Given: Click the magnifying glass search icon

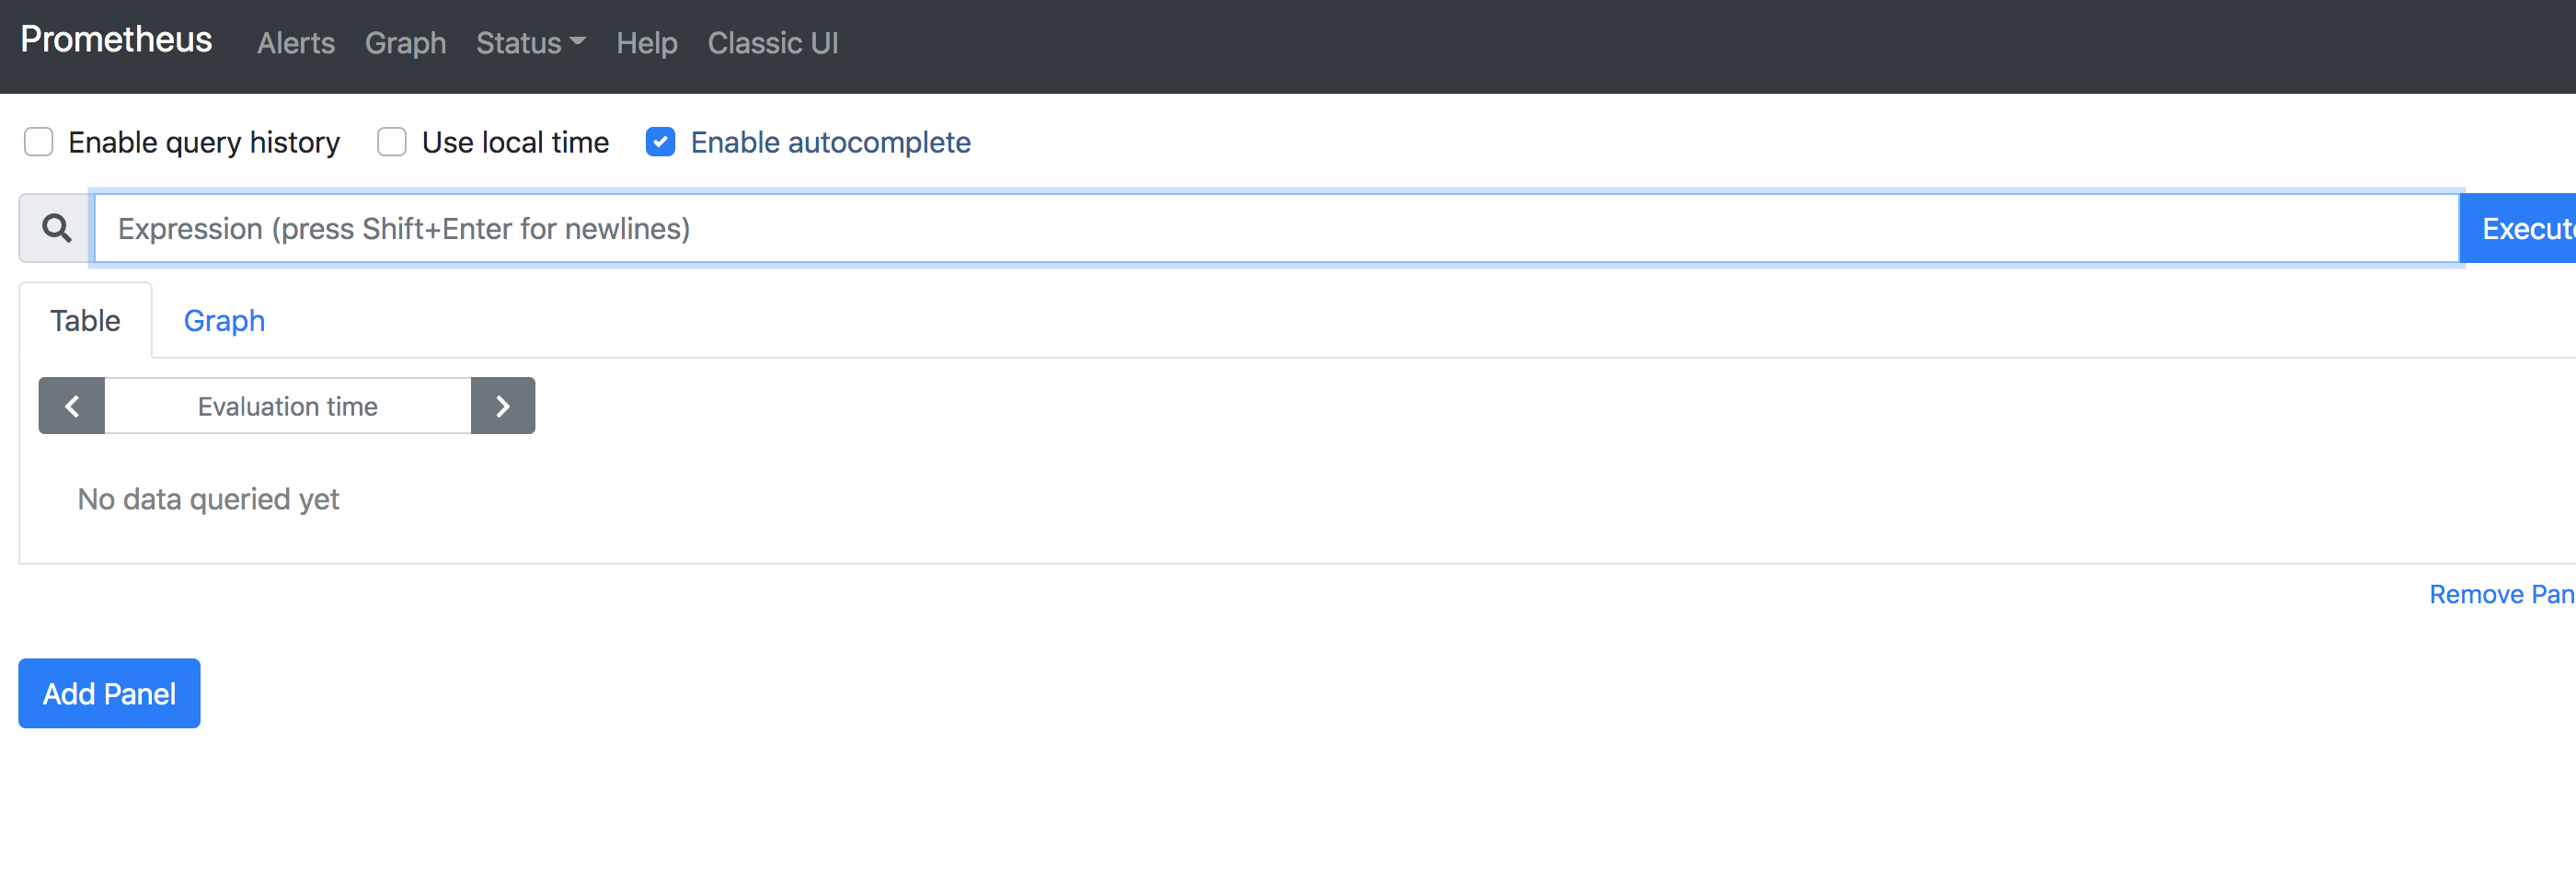Looking at the screenshot, I should point(57,228).
